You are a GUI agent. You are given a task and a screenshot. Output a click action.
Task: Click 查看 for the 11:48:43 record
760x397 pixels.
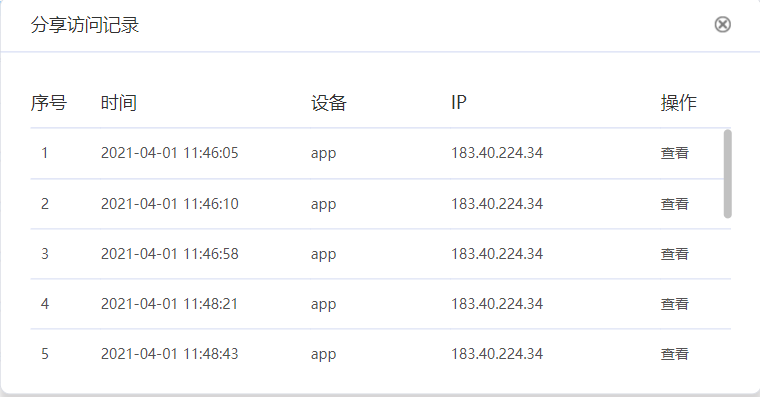coord(674,354)
